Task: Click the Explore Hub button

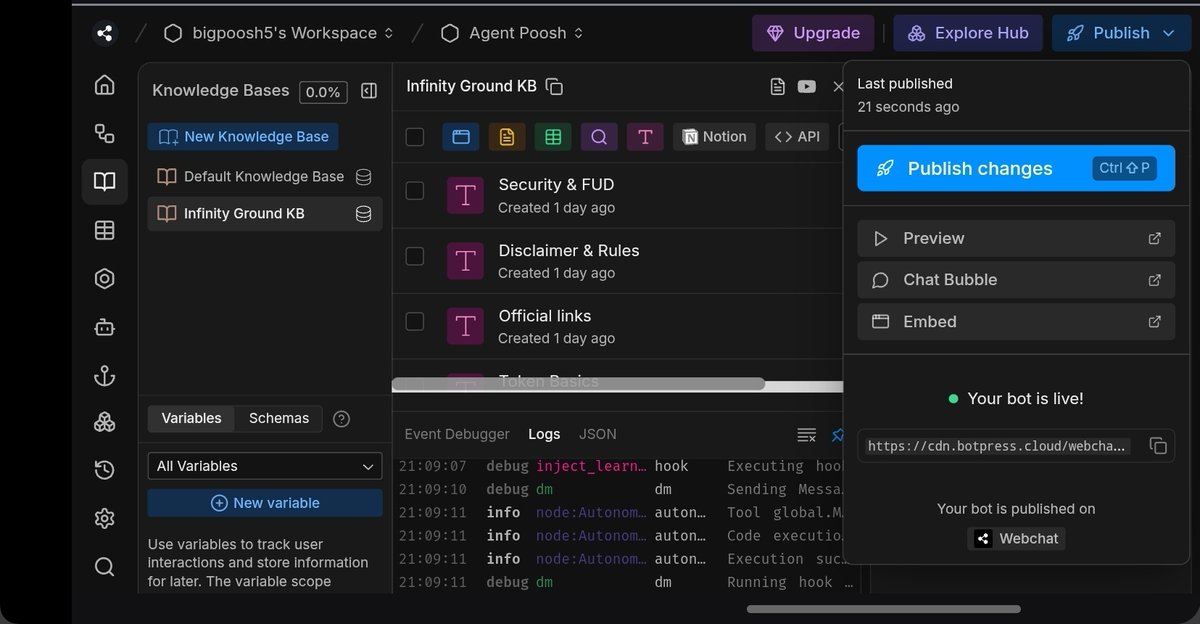Action: [x=968, y=33]
